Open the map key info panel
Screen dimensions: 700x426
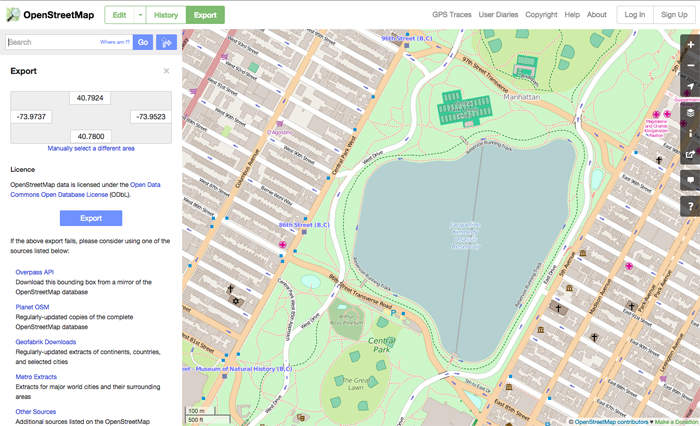[690, 134]
